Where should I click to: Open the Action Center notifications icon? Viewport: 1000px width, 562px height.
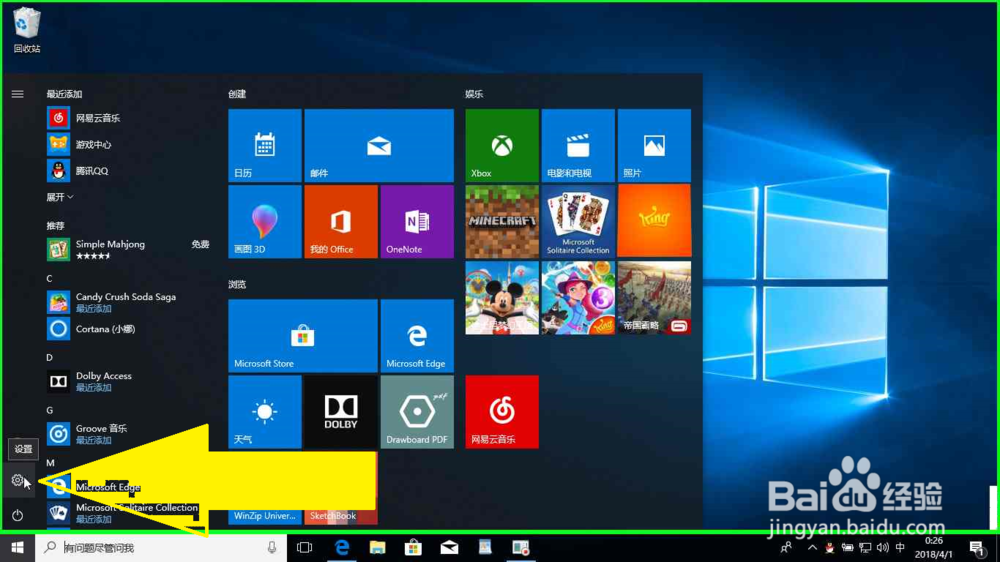click(976, 547)
